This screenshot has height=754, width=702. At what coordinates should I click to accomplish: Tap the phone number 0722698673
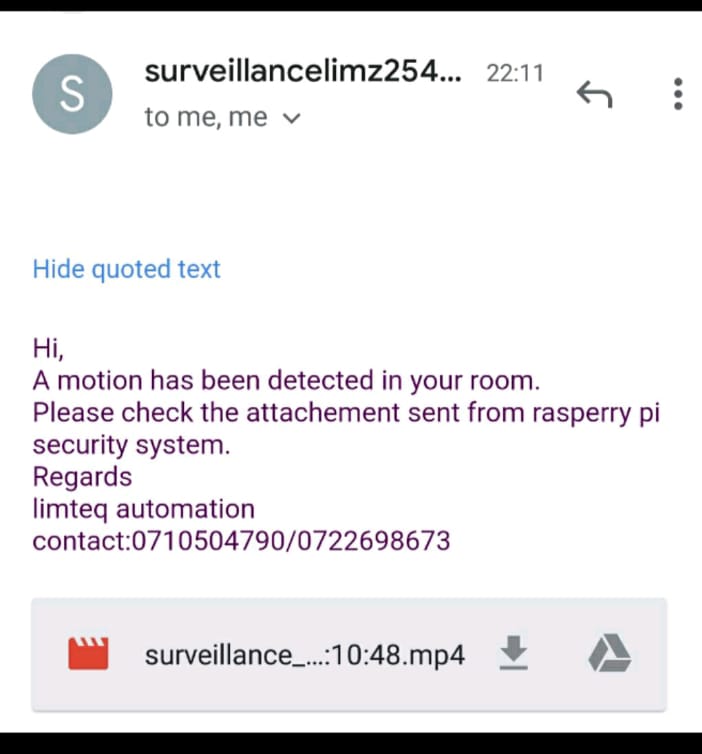374,541
